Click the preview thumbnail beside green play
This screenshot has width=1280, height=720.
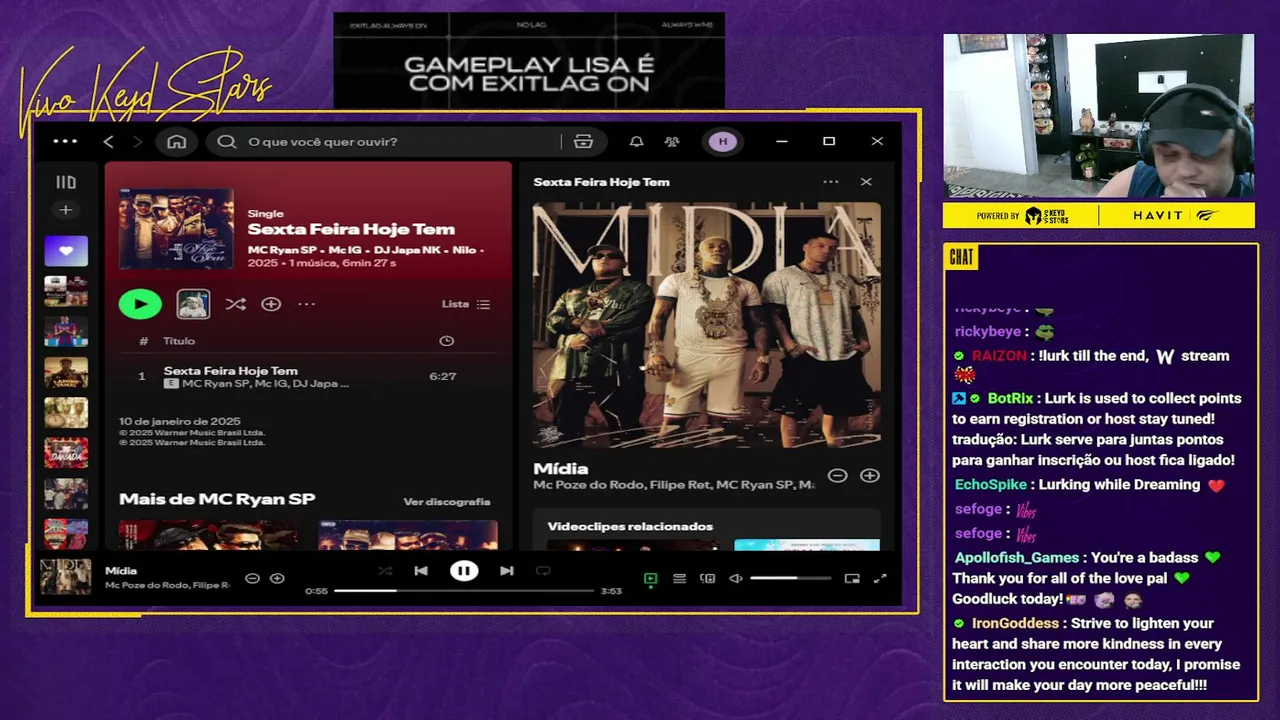click(x=193, y=304)
